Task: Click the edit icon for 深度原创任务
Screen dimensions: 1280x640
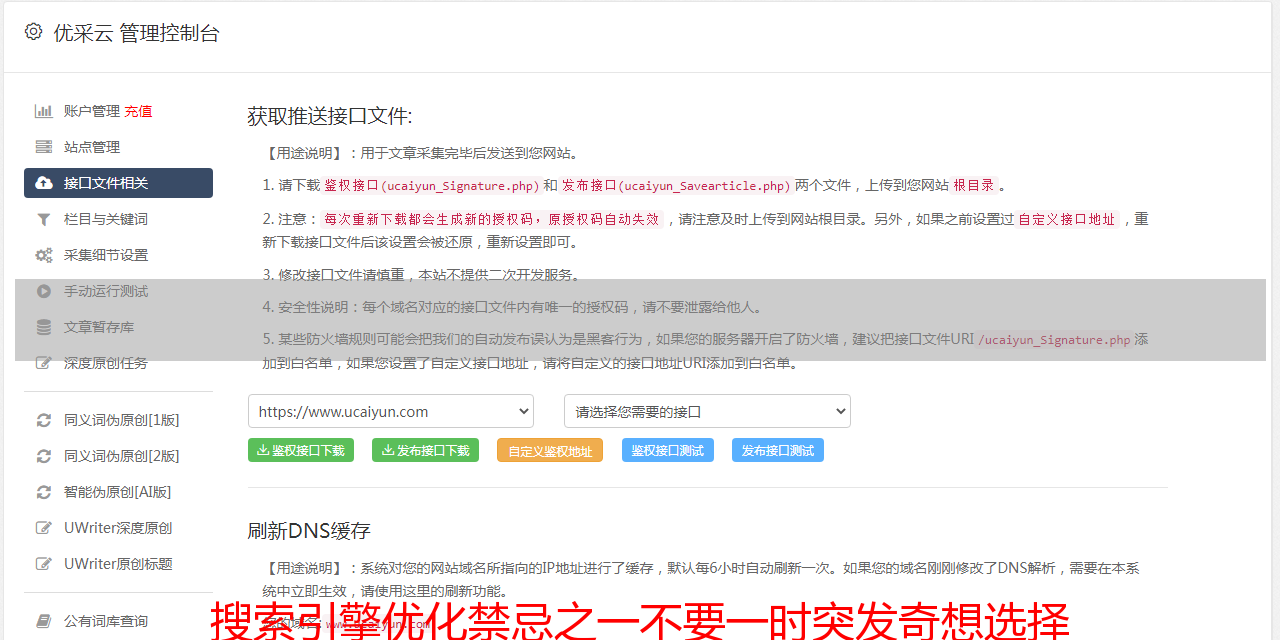Action: tap(44, 363)
